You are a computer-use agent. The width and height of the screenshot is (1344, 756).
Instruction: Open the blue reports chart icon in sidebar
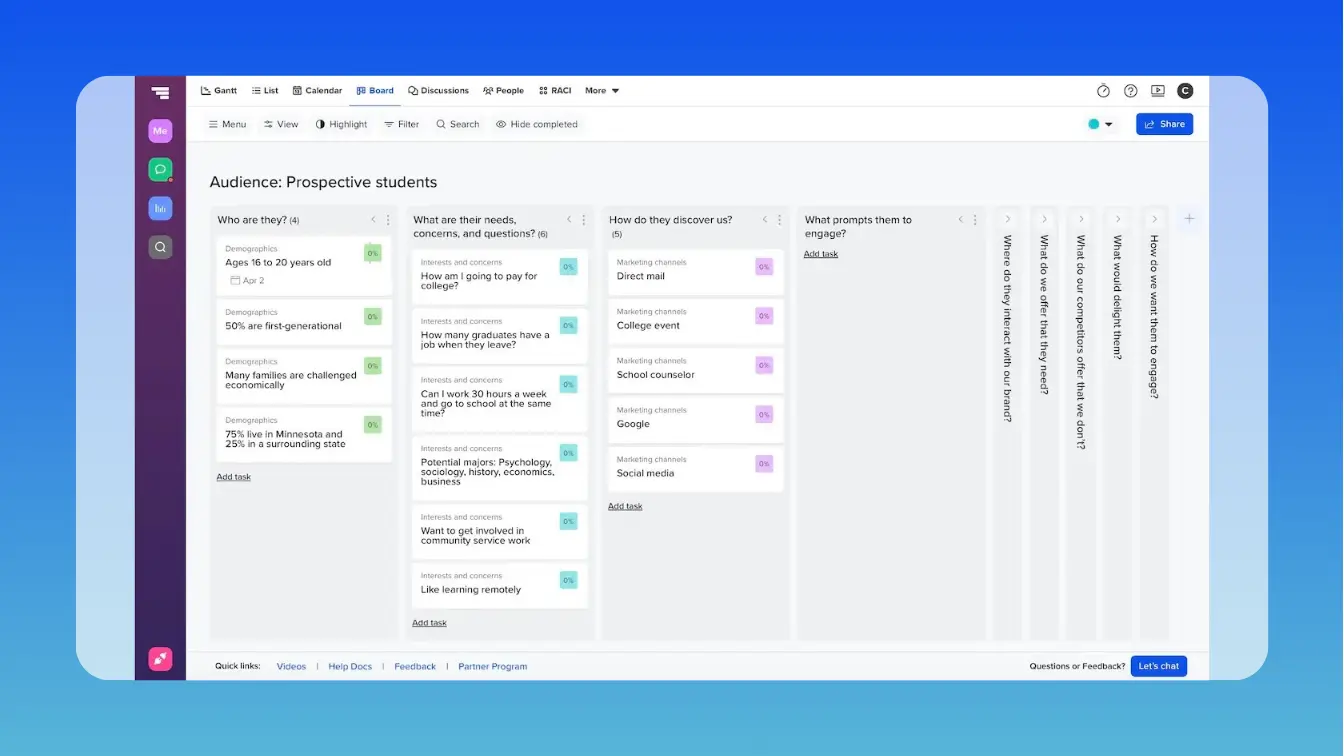(x=160, y=208)
